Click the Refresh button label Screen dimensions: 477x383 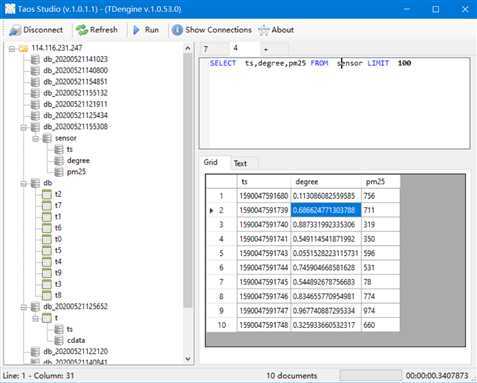(104, 30)
